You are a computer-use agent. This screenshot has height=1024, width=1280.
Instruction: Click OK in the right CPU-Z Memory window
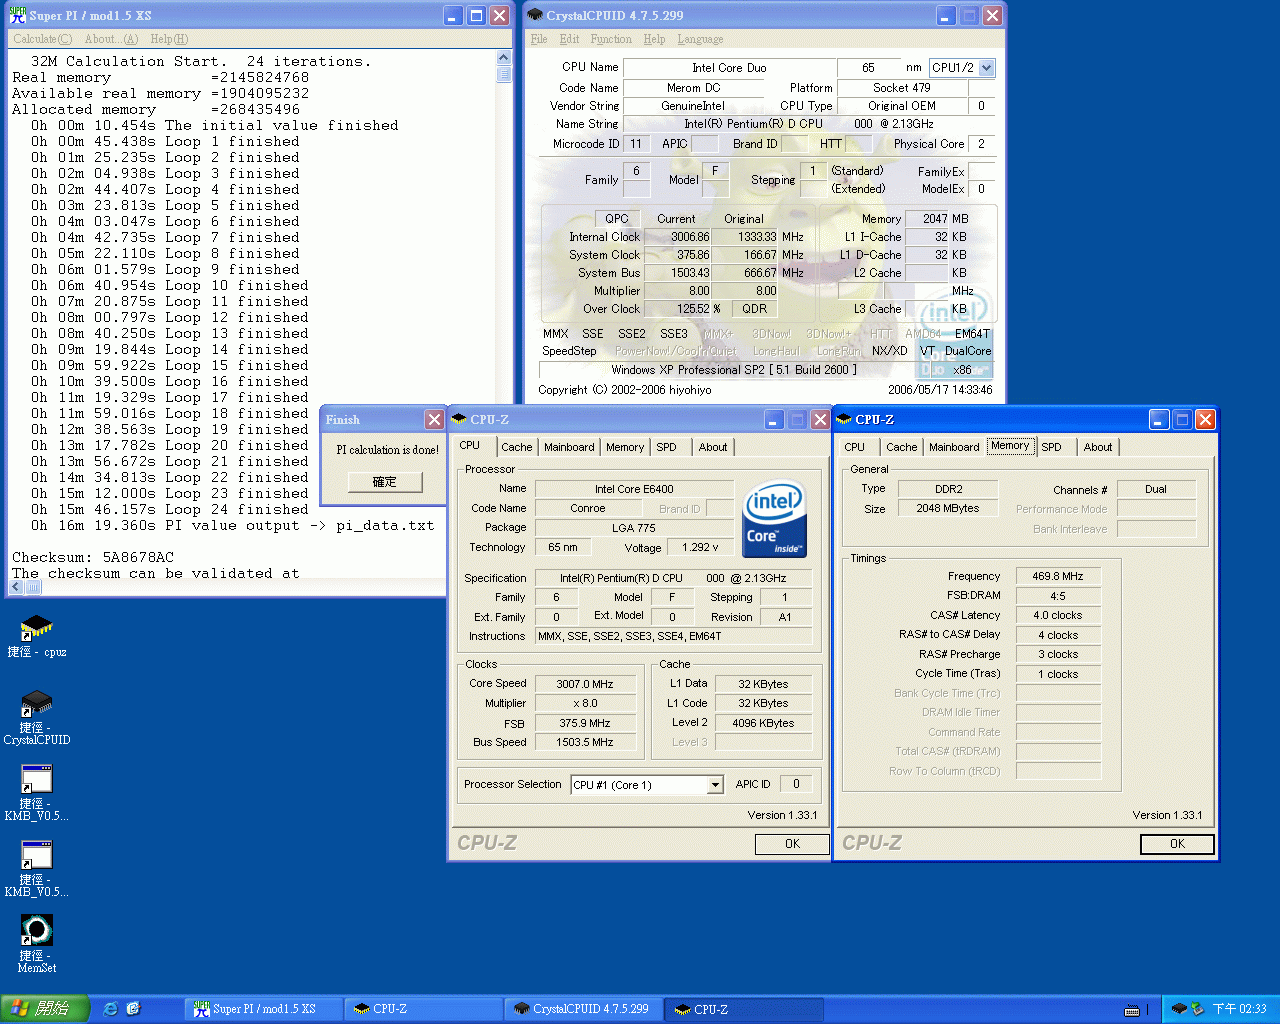coord(1177,844)
